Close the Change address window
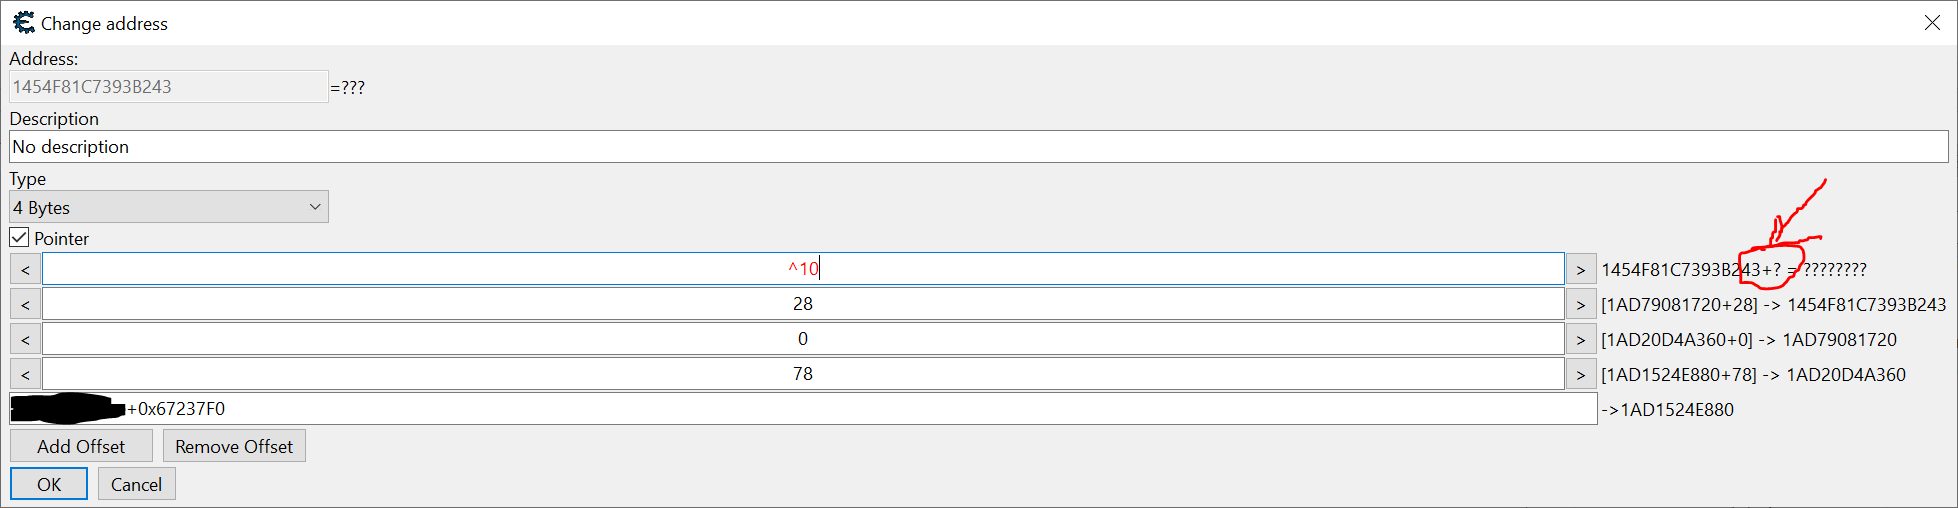The width and height of the screenshot is (1958, 508). pyautogui.click(x=1931, y=23)
